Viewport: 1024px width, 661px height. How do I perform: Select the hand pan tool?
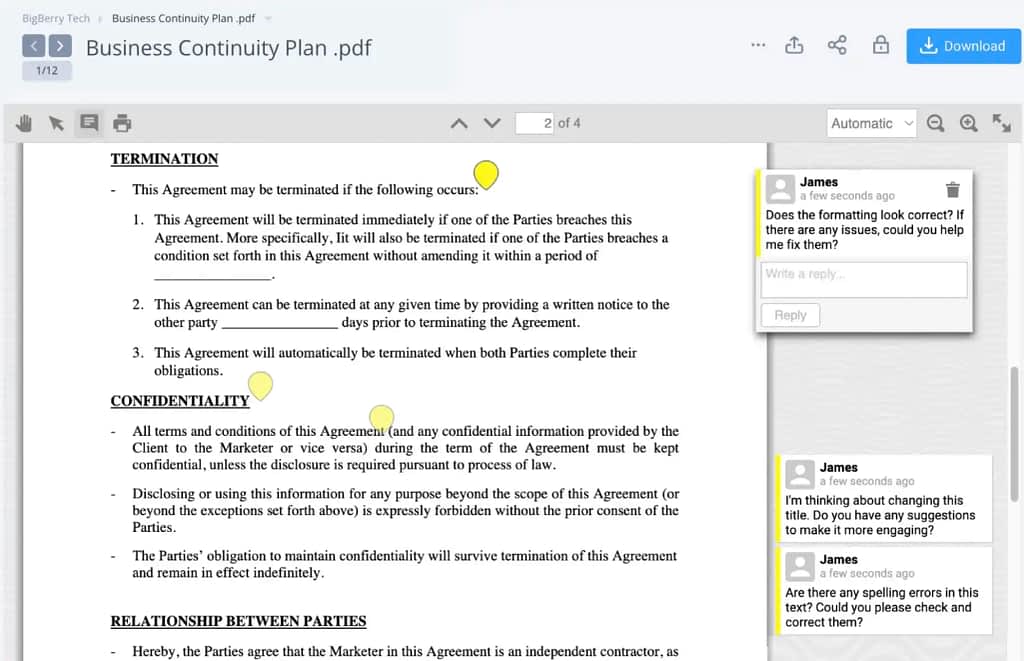(x=24, y=123)
